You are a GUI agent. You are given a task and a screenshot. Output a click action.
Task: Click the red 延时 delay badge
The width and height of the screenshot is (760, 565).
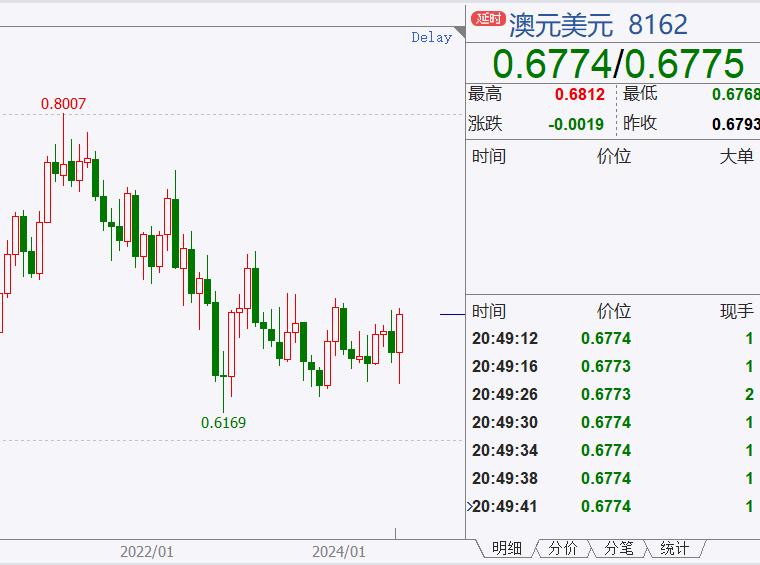tap(488, 19)
